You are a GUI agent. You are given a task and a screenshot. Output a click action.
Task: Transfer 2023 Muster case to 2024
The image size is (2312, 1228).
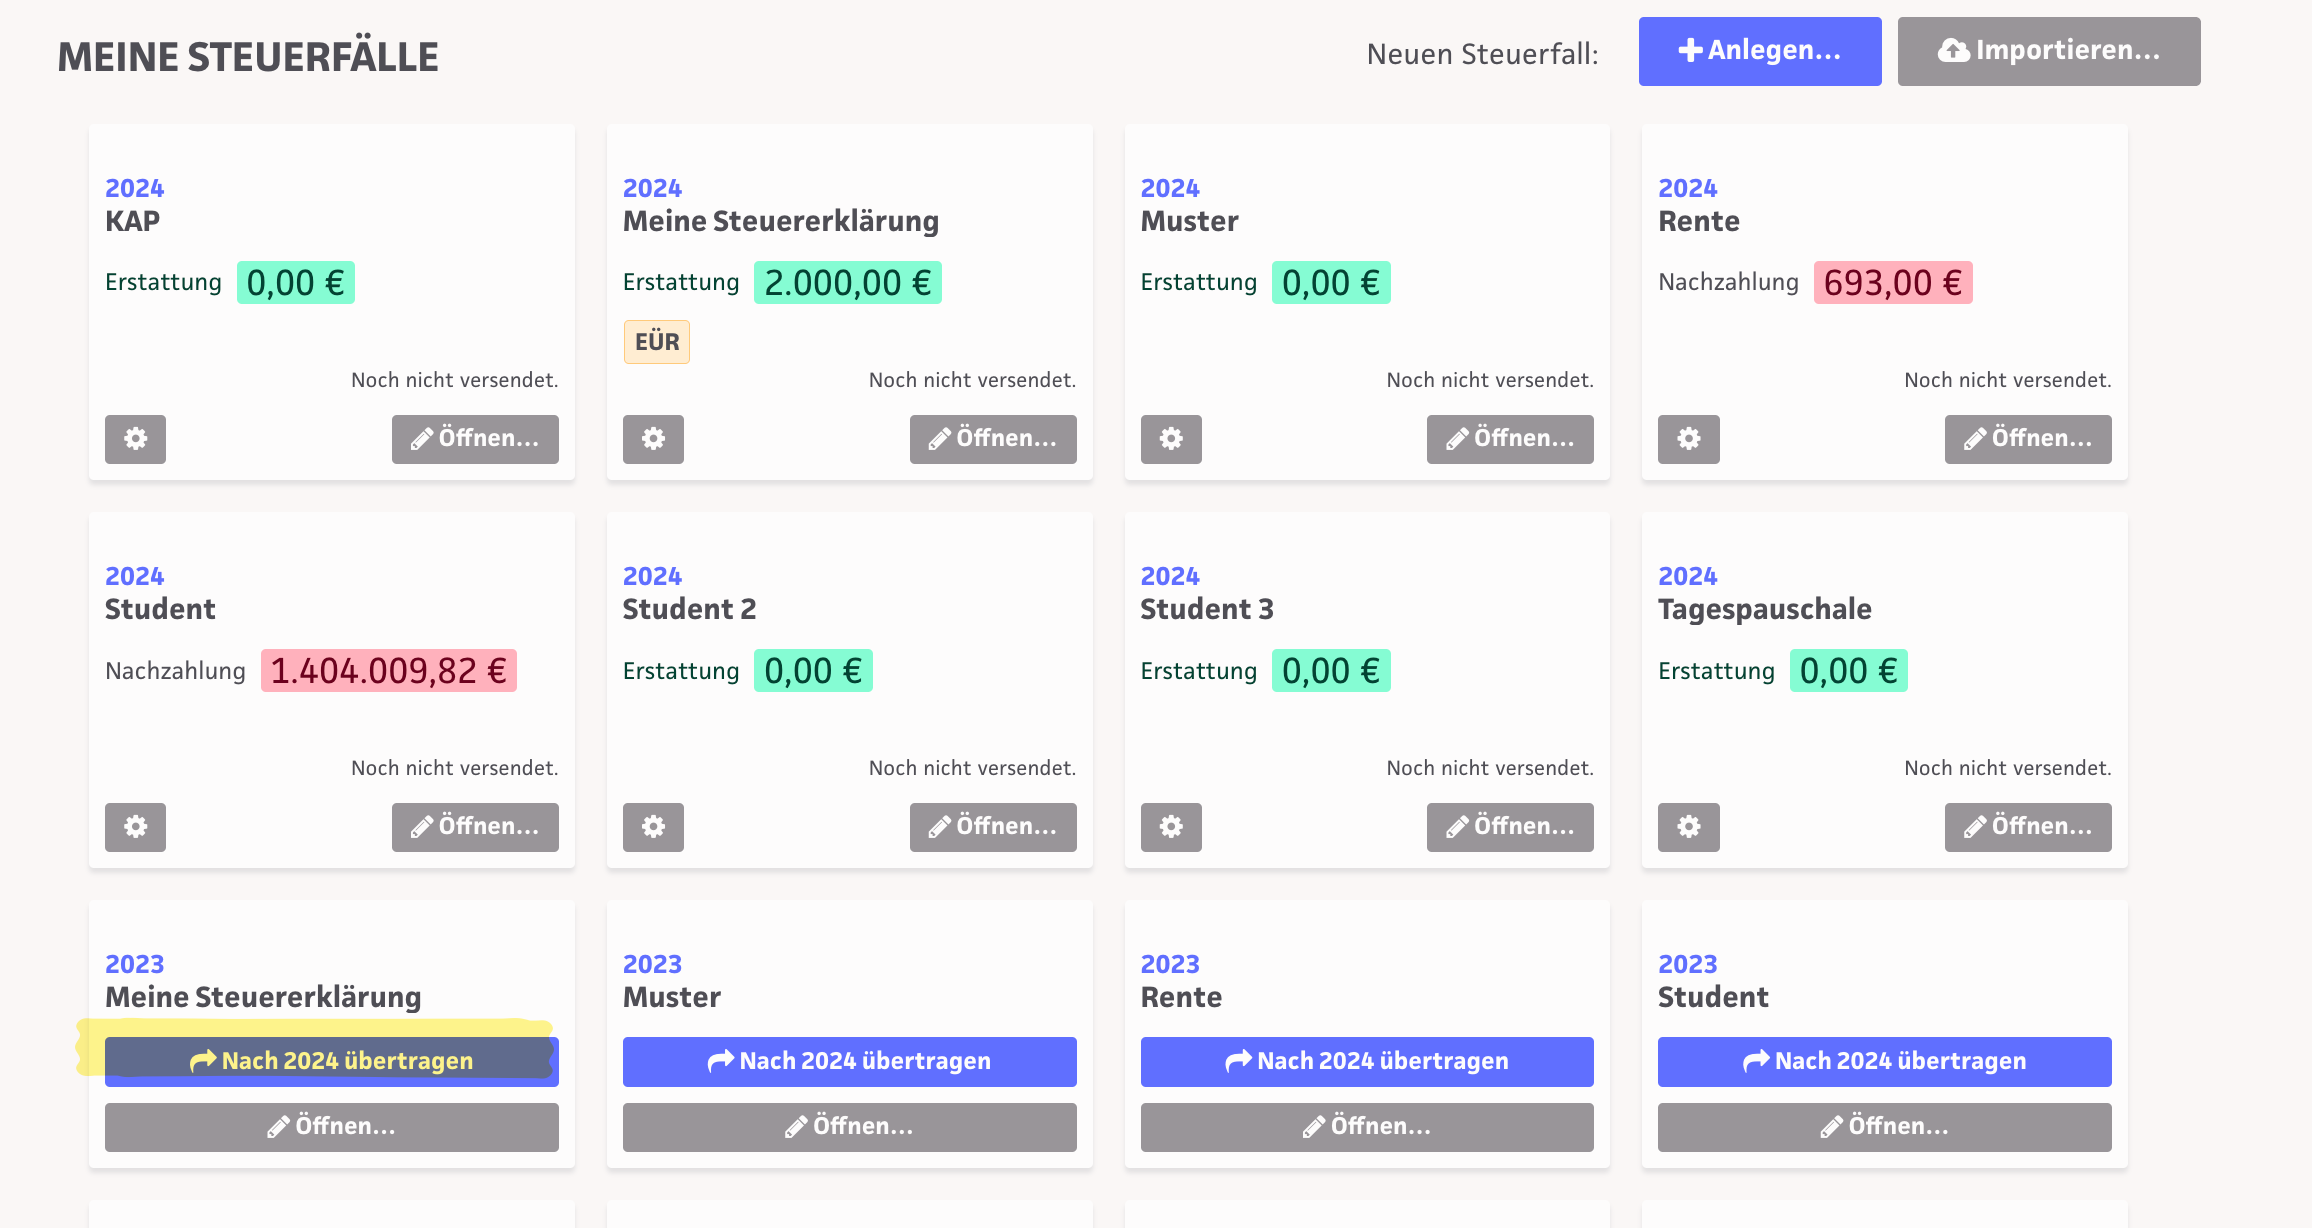(849, 1061)
